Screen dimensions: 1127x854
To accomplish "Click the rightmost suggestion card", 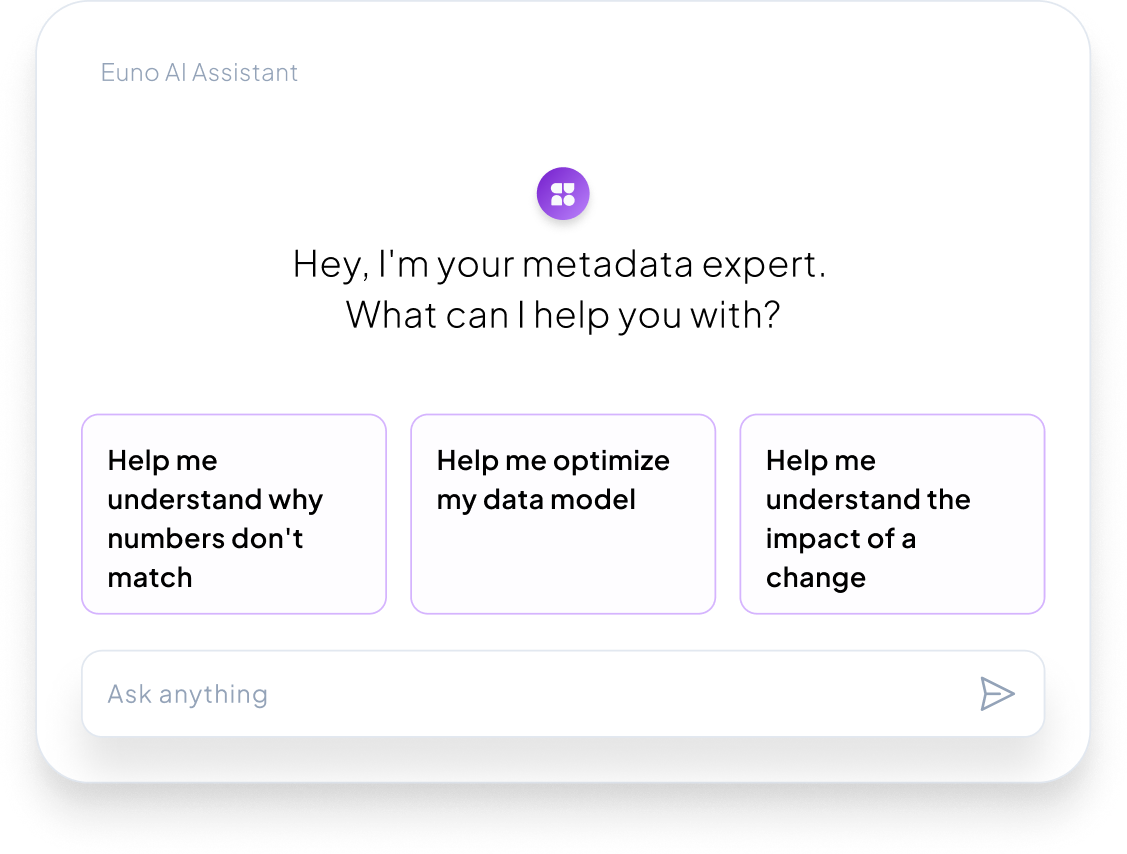I will click(x=892, y=514).
